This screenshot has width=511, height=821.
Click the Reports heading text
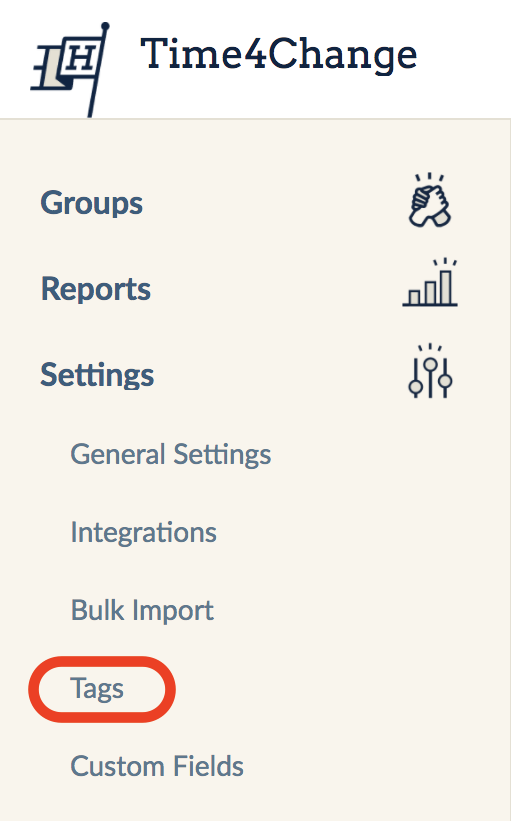(96, 289)
